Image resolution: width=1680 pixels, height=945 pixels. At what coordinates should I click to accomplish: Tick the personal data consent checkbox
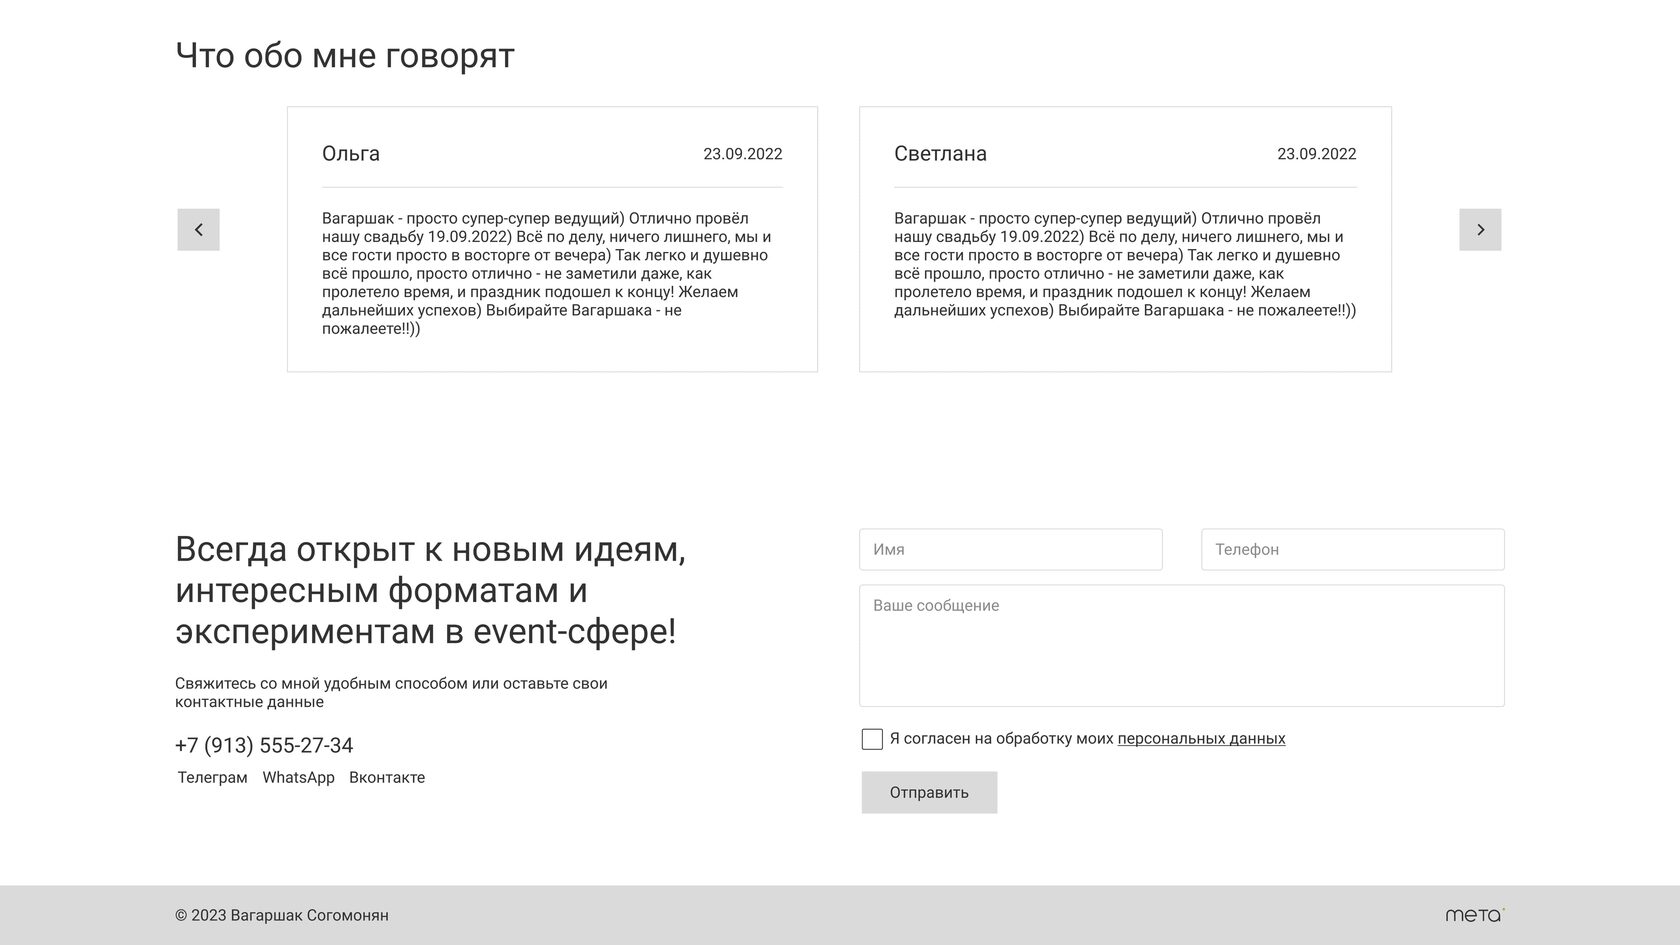point(872,739)
